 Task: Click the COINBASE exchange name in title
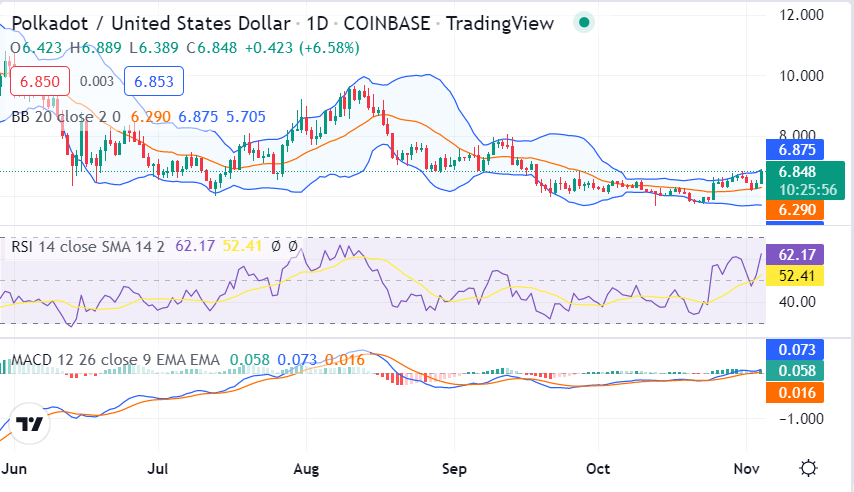387,23
